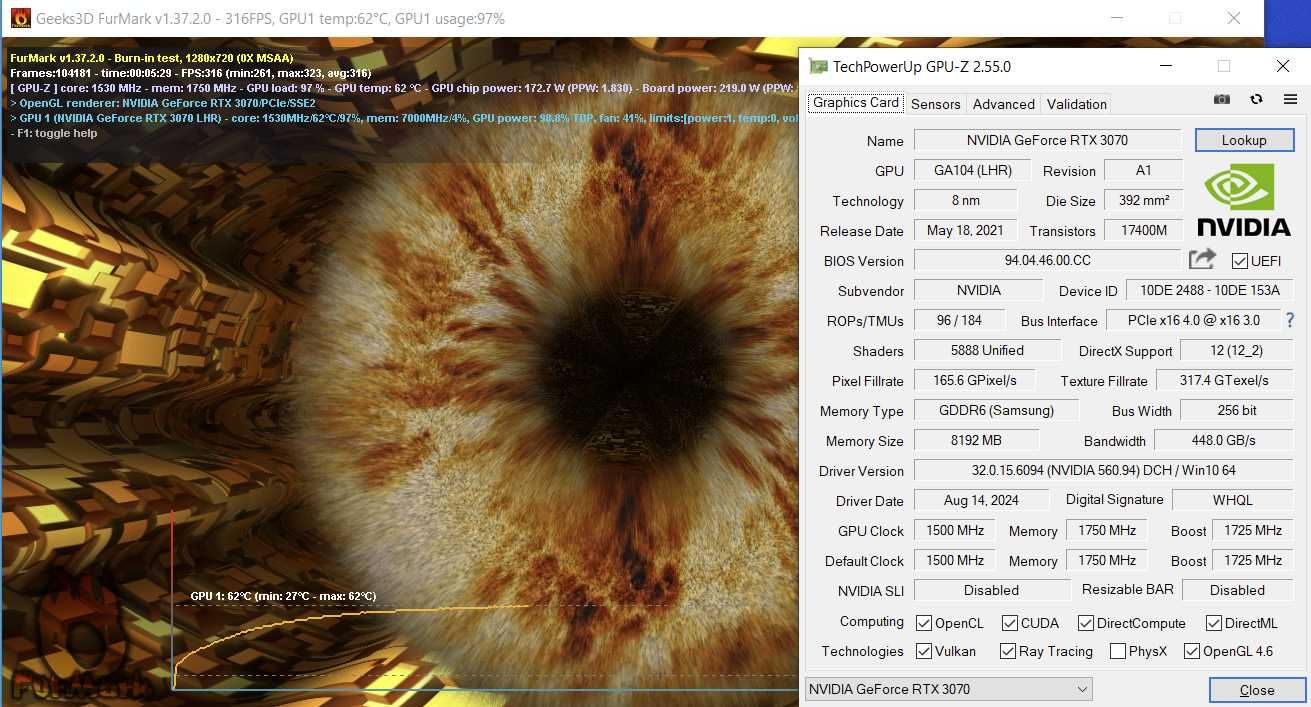
Task: Click the Die Size value 392 mm²
Action: (1143, 200)
